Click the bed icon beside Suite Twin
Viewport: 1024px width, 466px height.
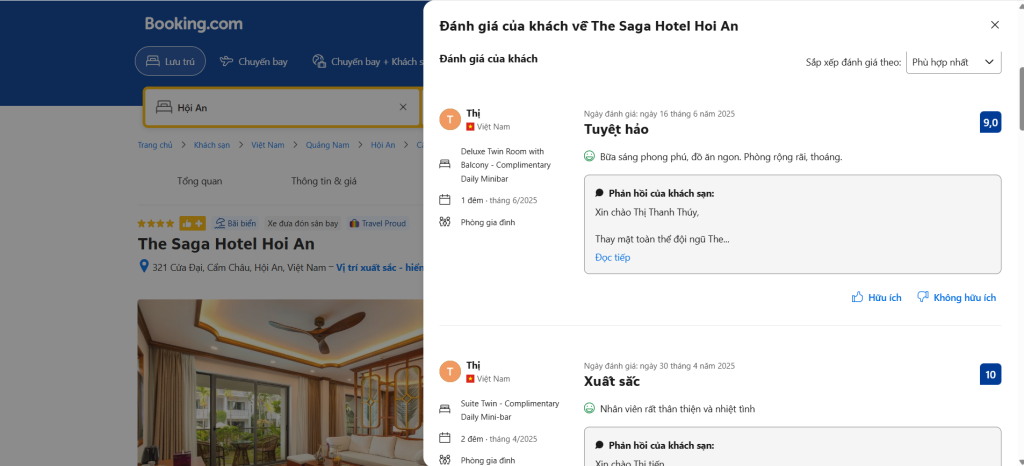(445, 410)
